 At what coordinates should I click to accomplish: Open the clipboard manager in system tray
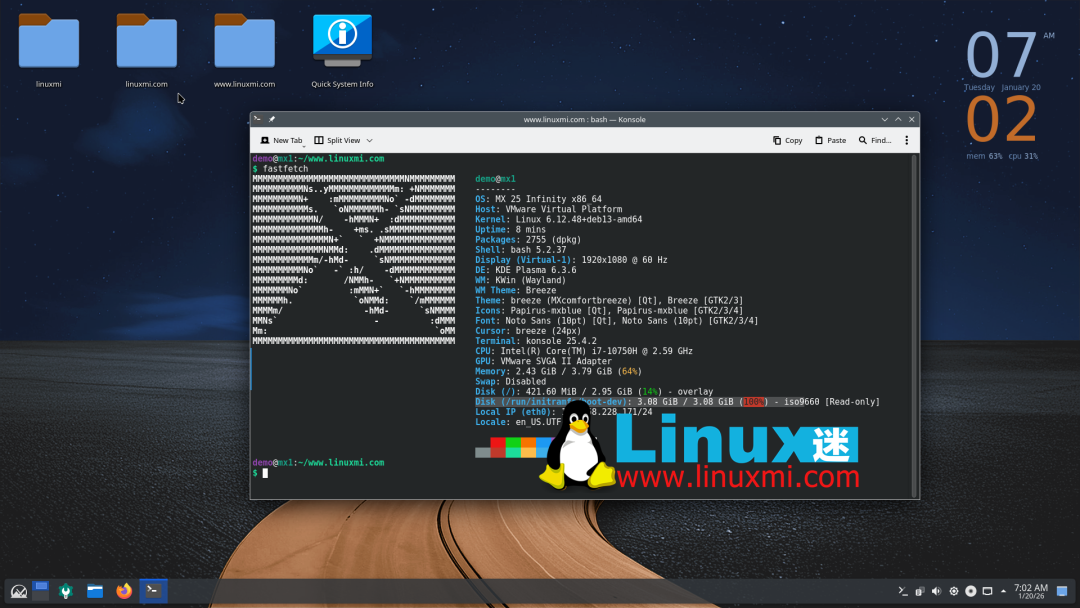(918, 590)
